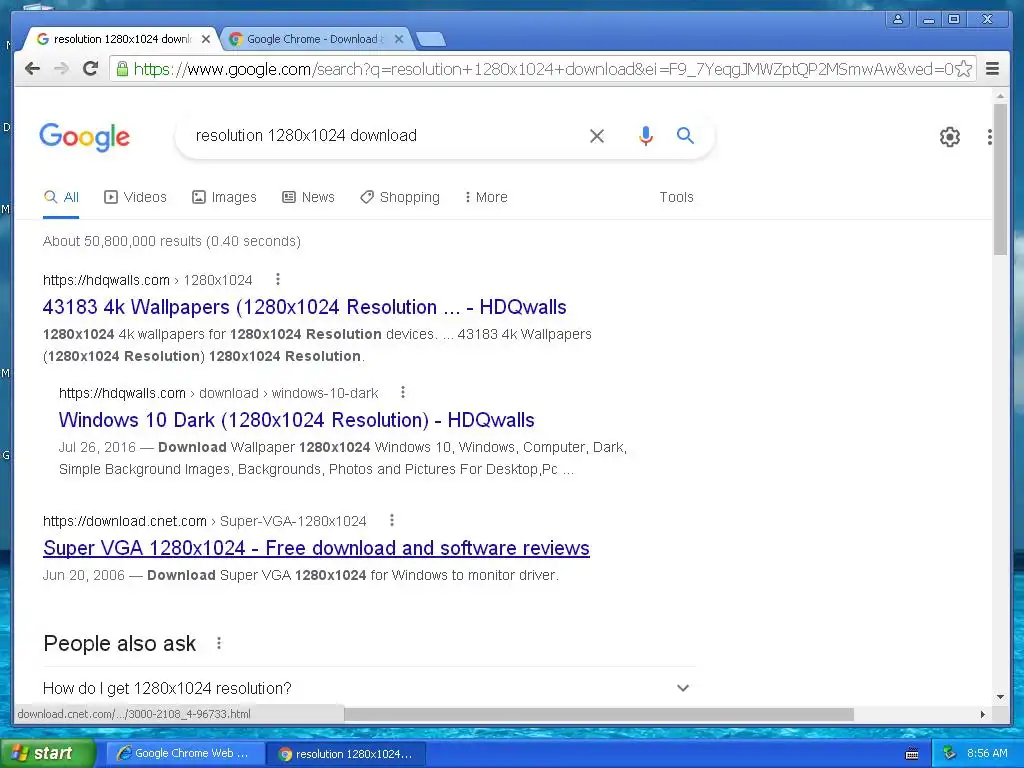Screen dimensions: 1024x768
Task: Switch to Shopping results
Action: point(400,197)
